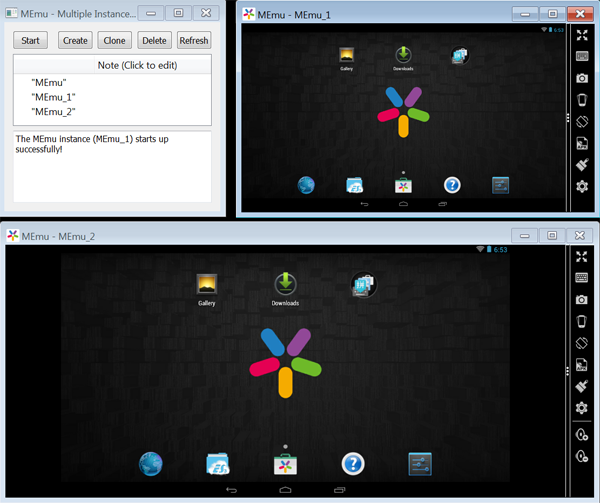
Task: Tap the Wi-Fi icon in MEmu_2 status bar
Action: (480, 249)
